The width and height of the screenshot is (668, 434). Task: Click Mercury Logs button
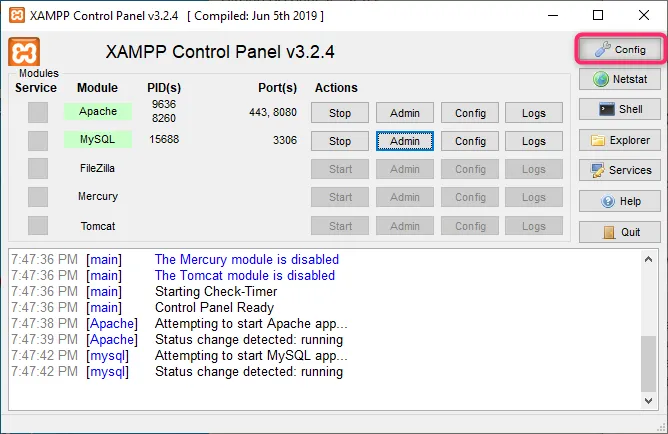tap(534, 197)
